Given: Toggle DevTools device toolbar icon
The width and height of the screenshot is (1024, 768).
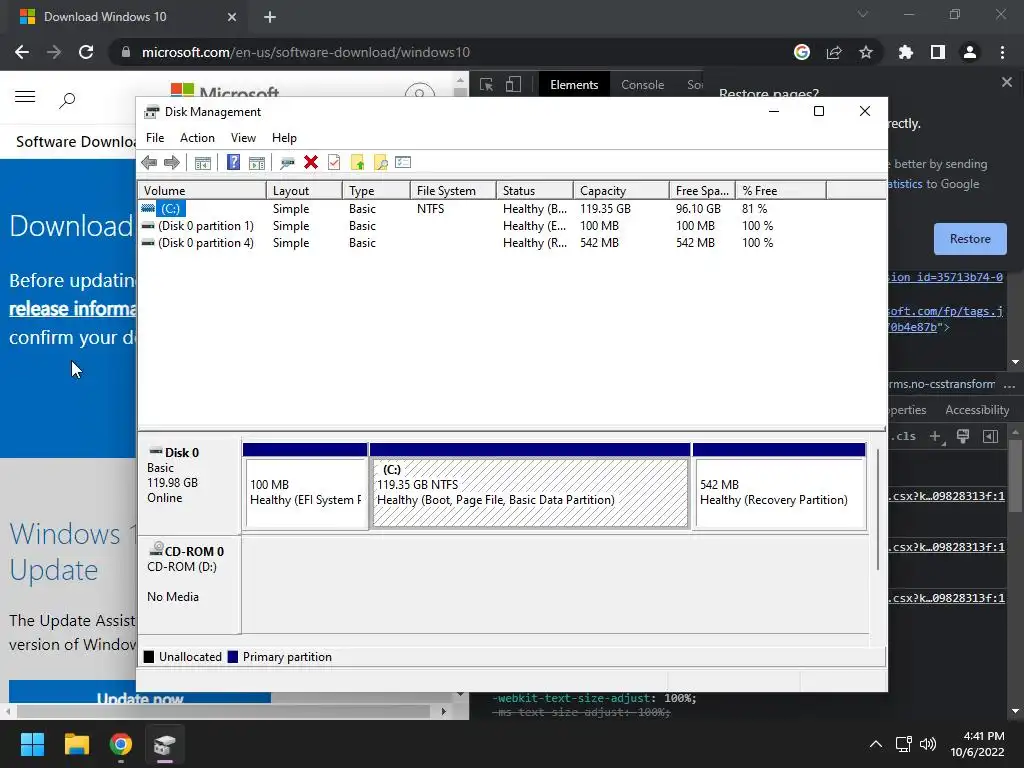Looking at the screenshot, I should click(x=513, y=85).
